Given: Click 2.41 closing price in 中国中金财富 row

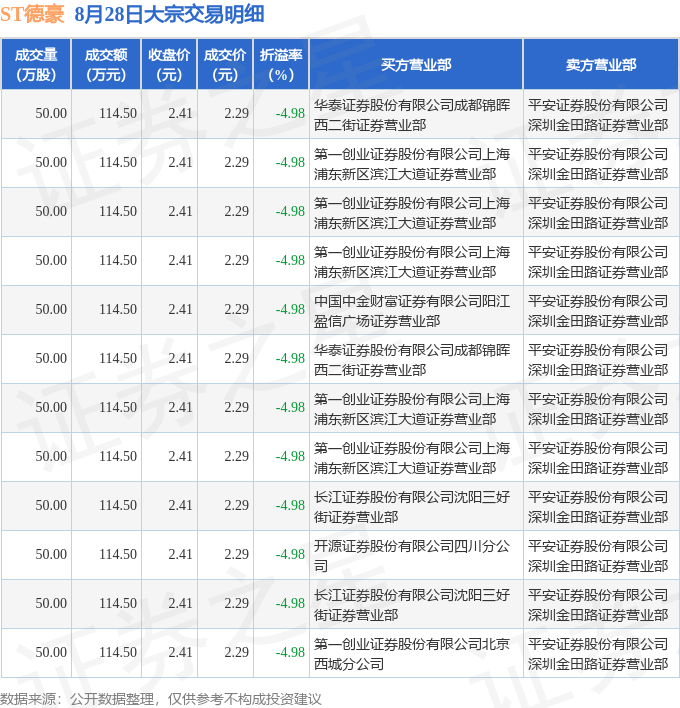Looking at the screenshot, I should [x=180, y=309].
